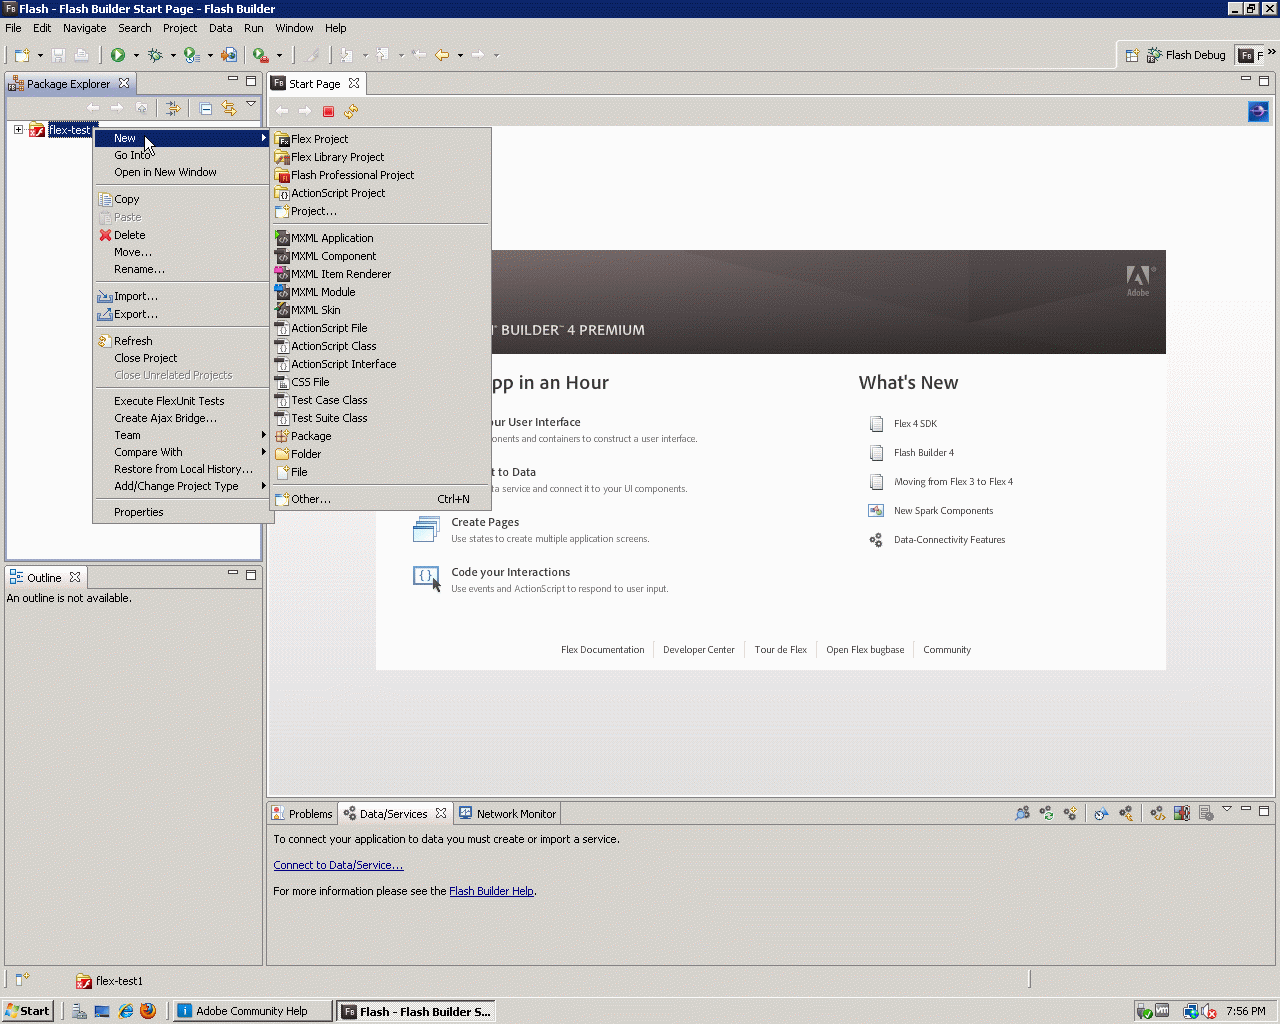The image size is (1280, 1024).
Task: Open the back navigation history dropdown arrow
Action: (x=460, y=55)
